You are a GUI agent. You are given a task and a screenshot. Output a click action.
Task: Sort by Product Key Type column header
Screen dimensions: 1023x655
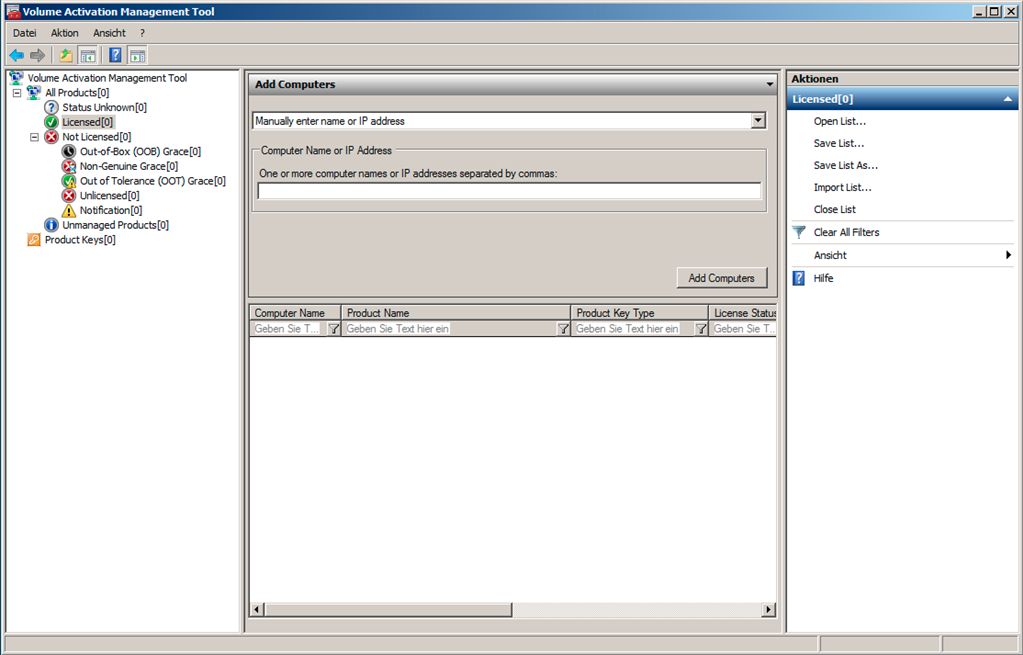tap(639, 313)
